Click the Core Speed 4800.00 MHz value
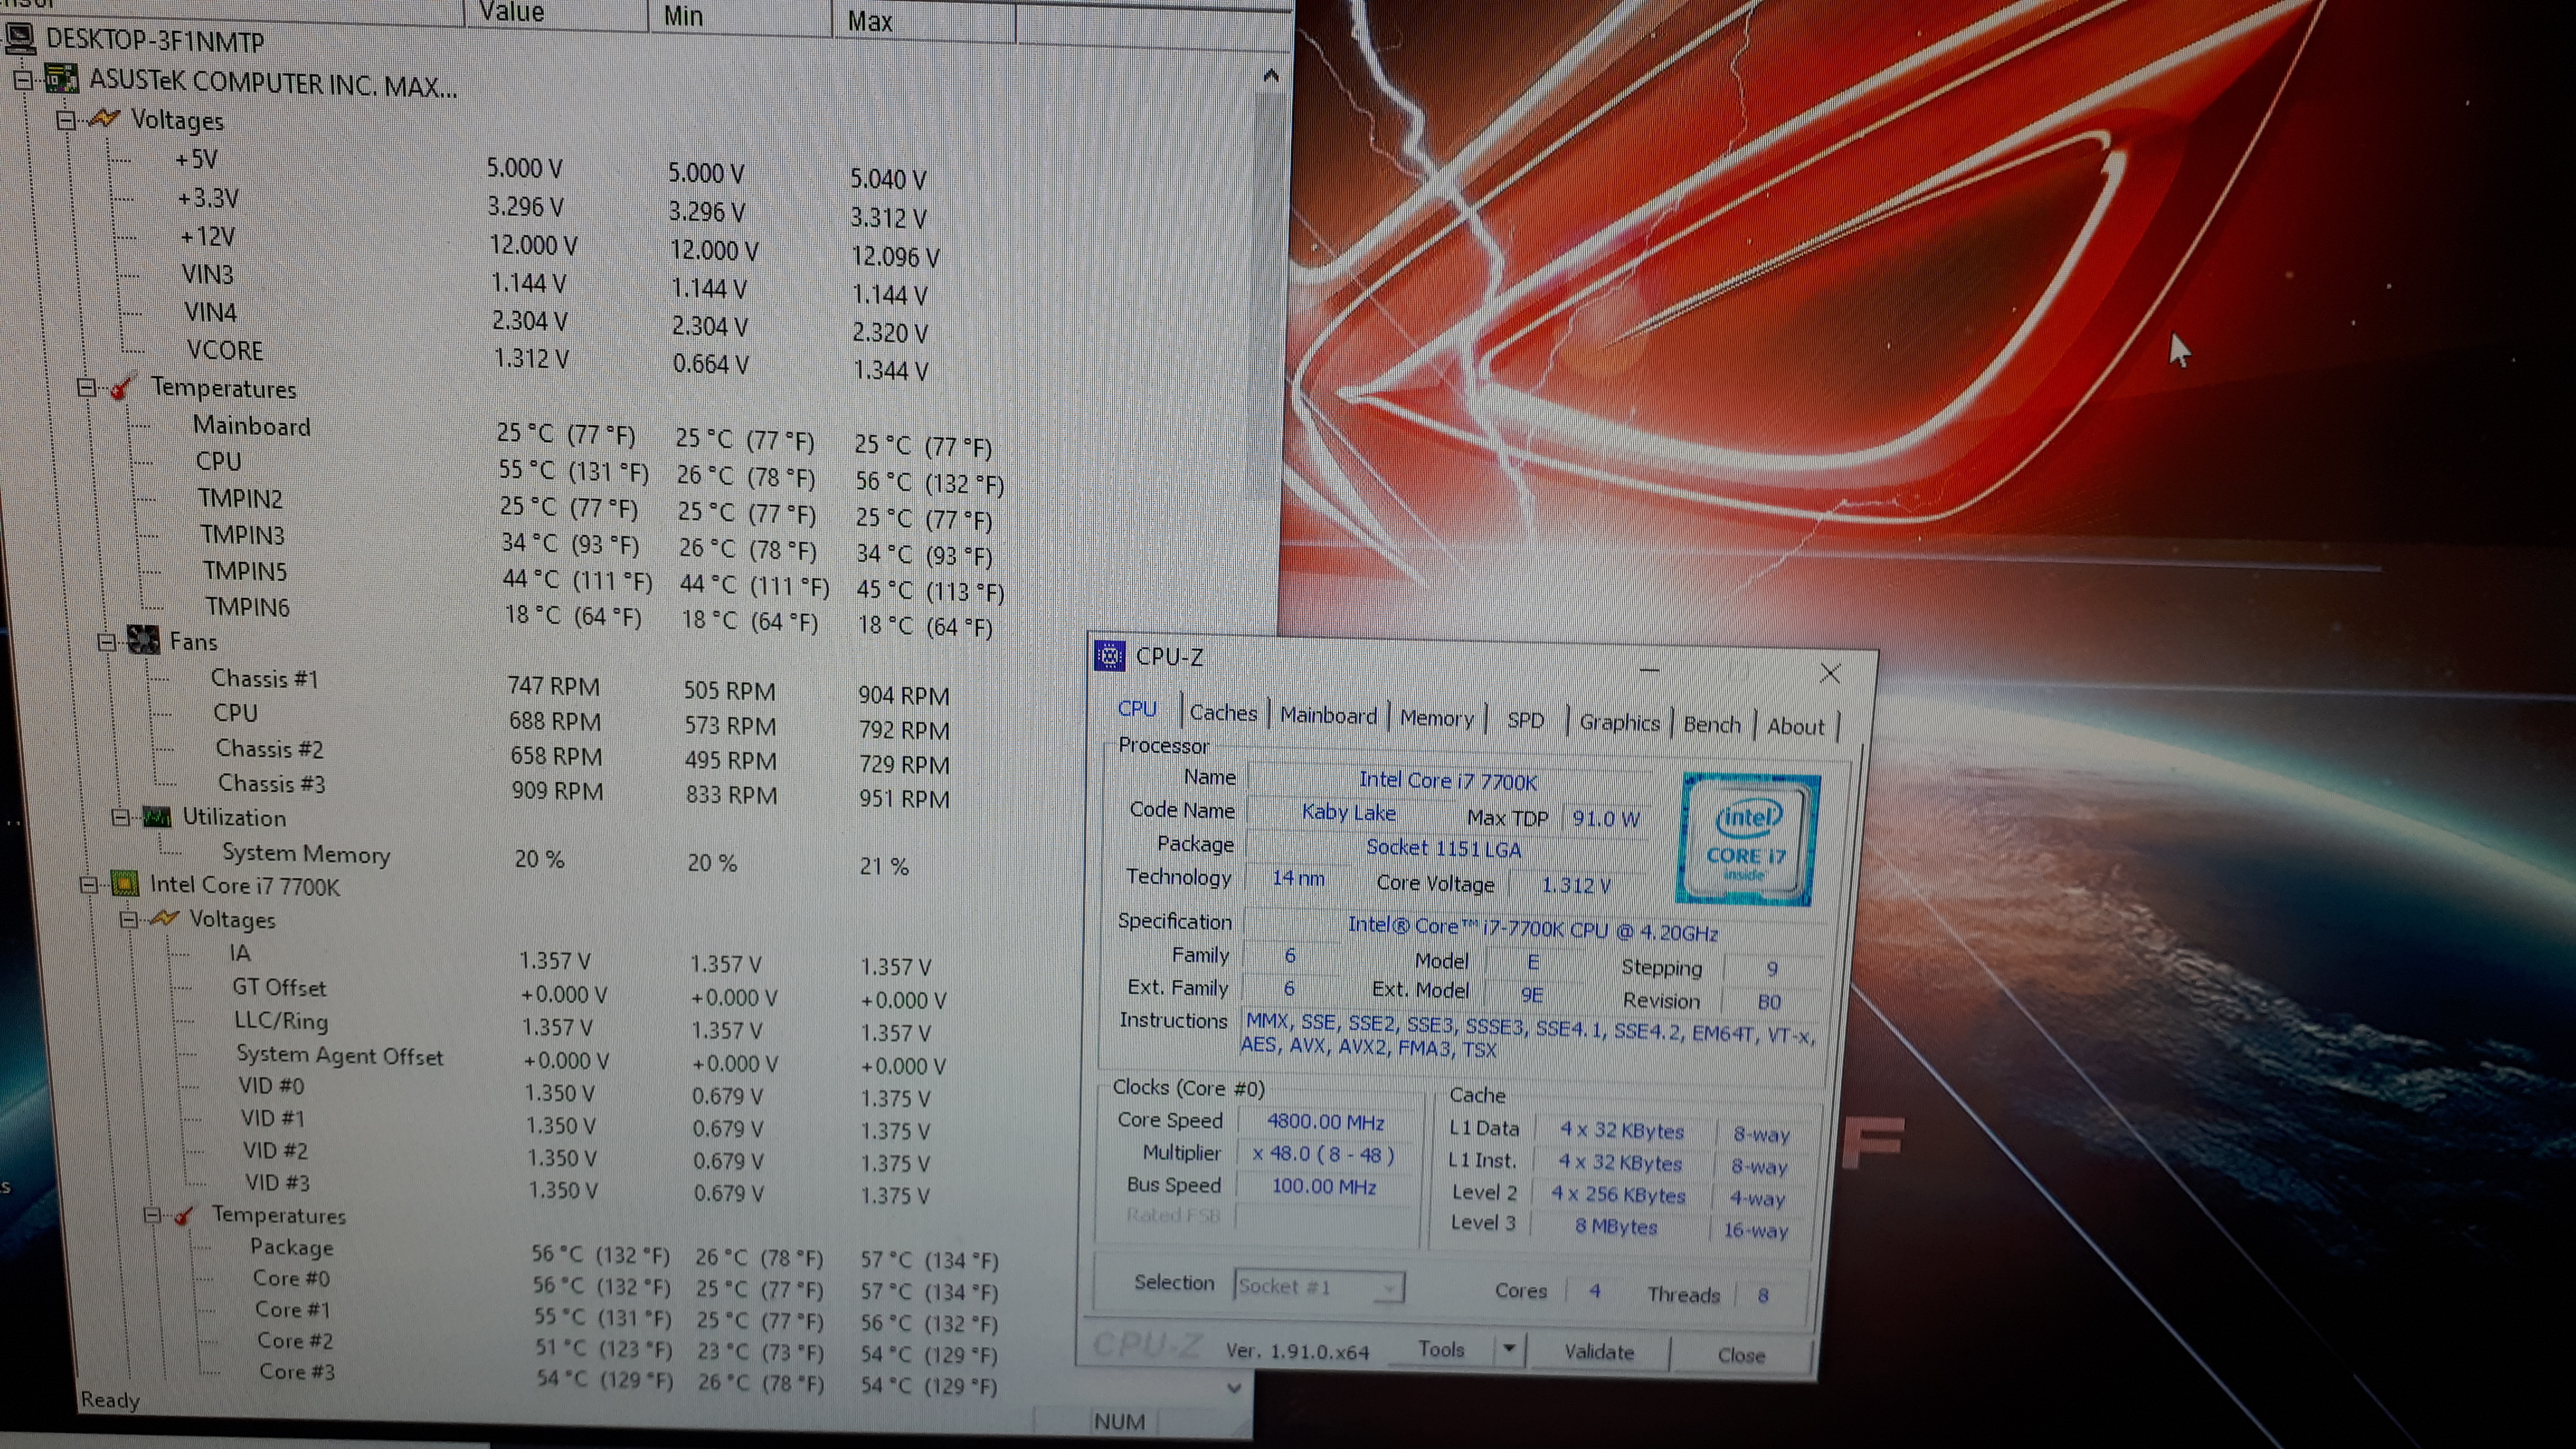 tap(1326, 1122)
